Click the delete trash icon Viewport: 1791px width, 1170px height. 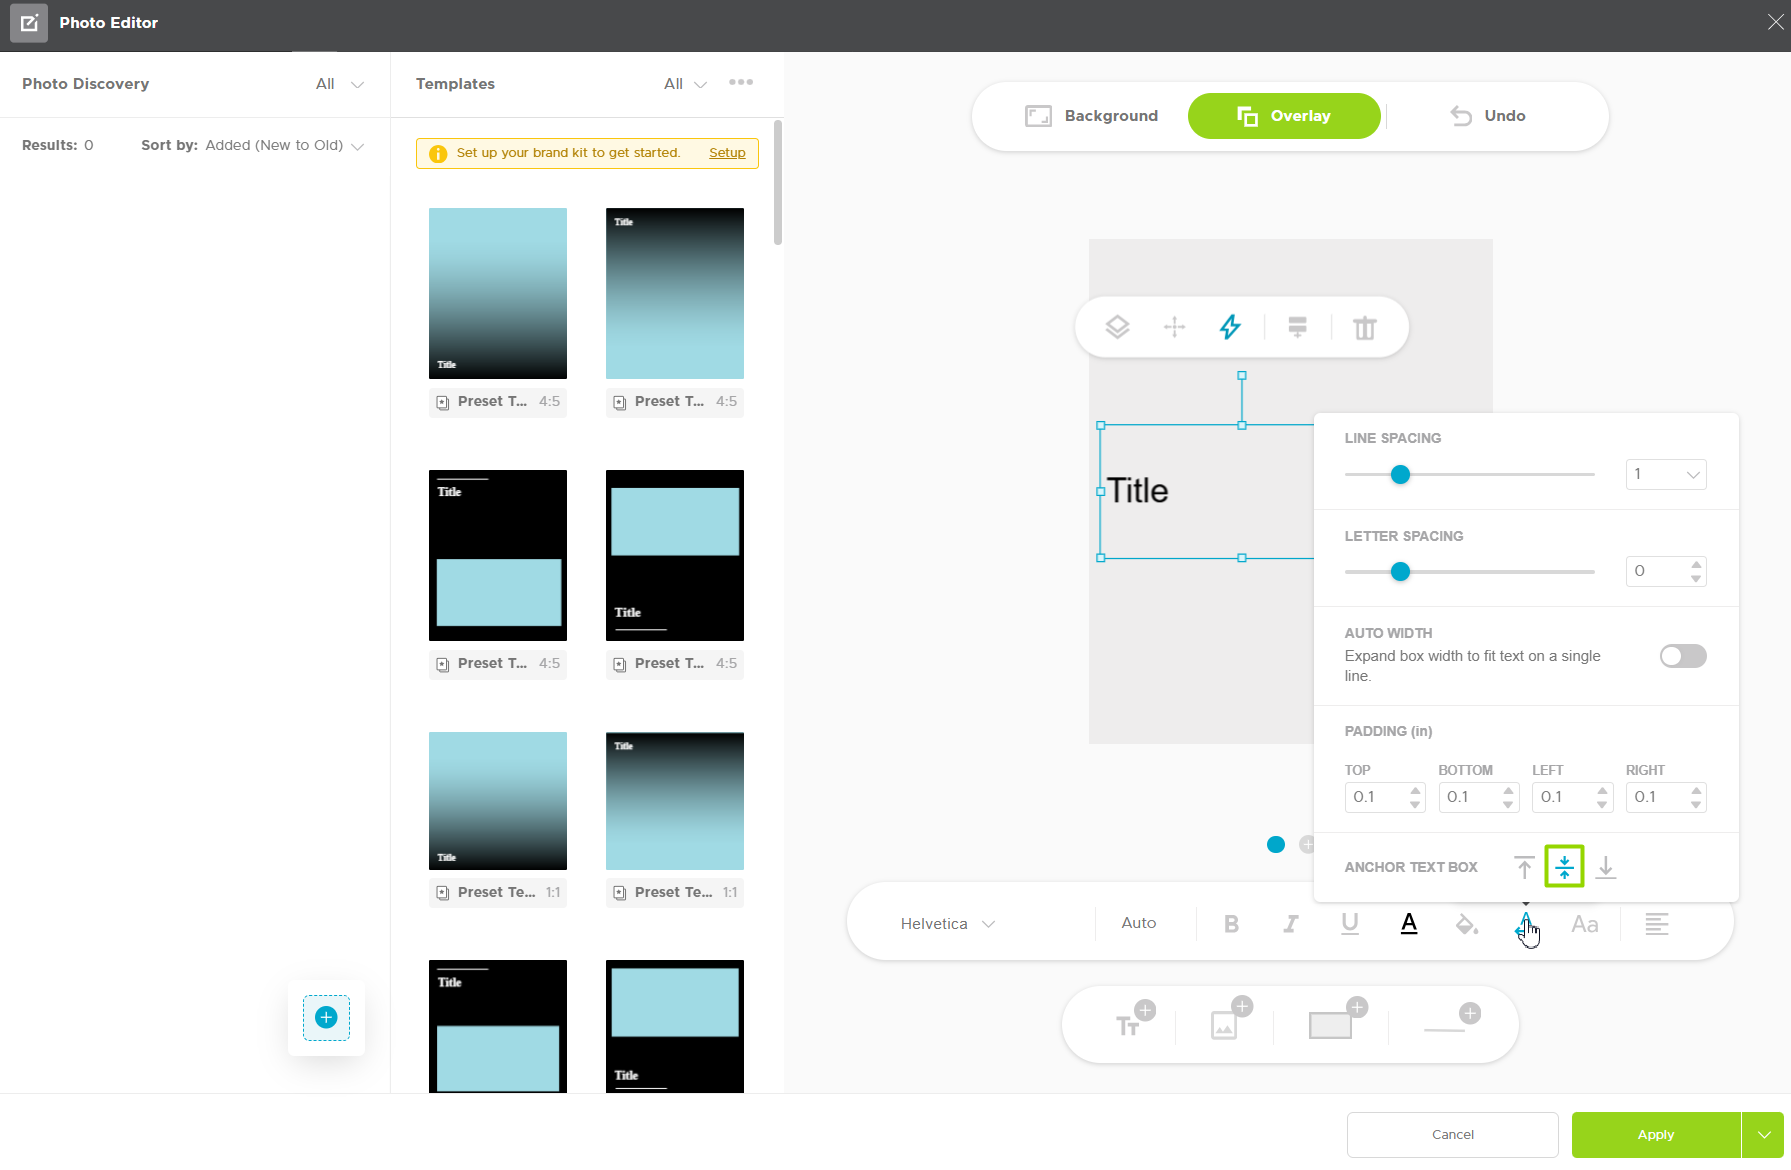[x=1365, y=327]
